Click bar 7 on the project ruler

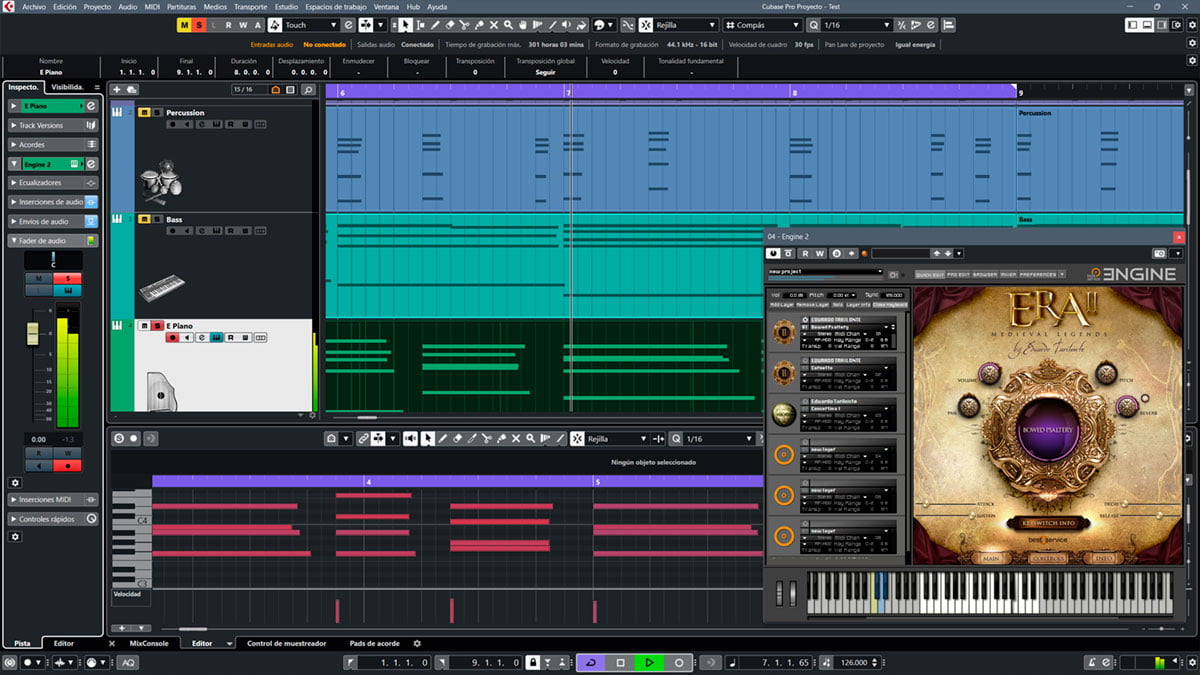pos(569,92)
